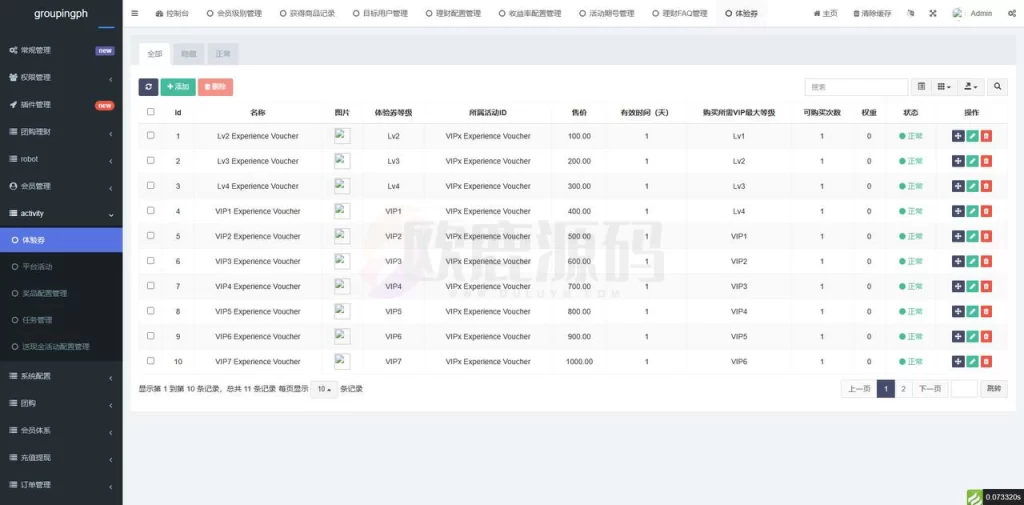Go to 主页 home link
The width and height of the screenshot is (1024, 505).
click(825, 13)
